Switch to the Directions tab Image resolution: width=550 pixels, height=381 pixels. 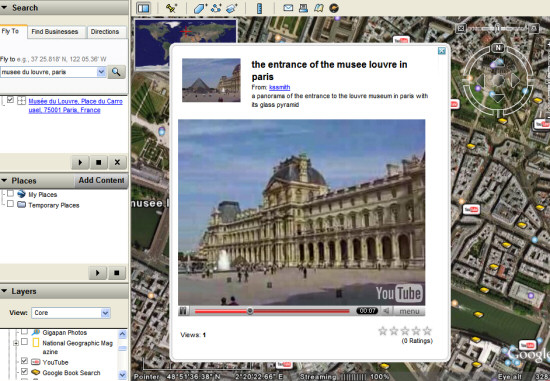105,32
